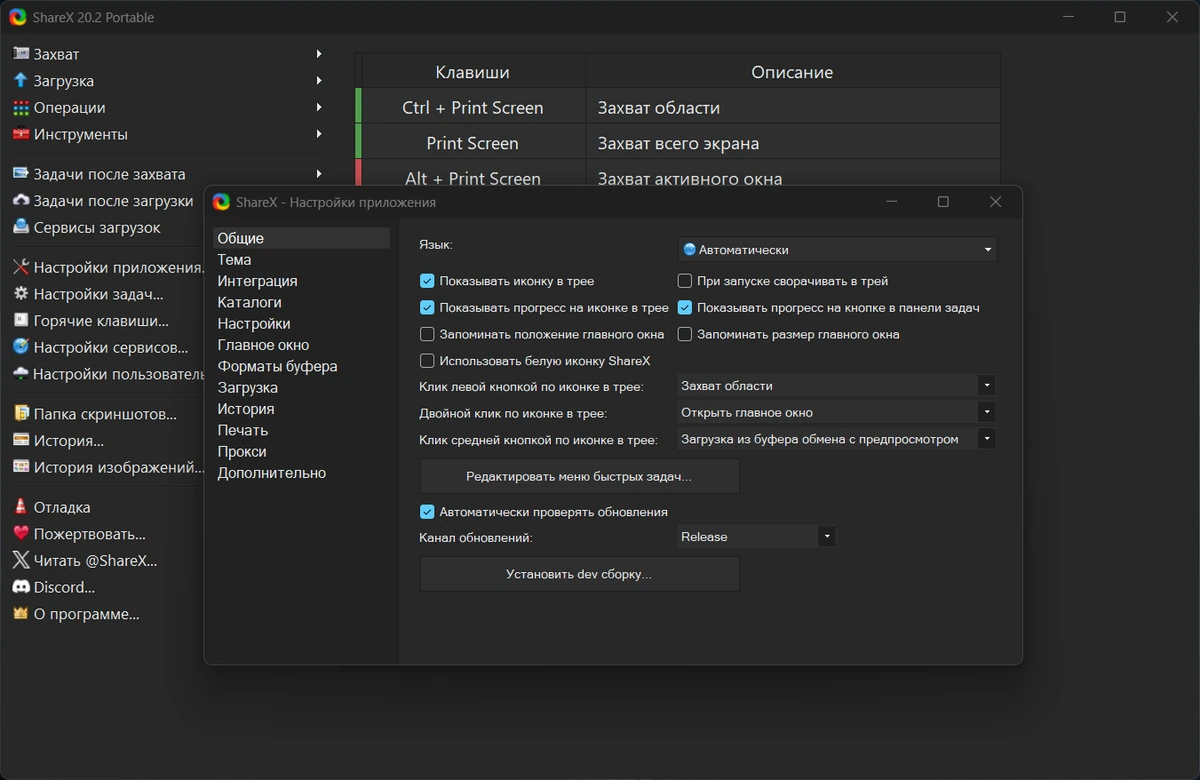Click the Задачи после захвата icon
Screen dimensions: 1200x780
click(20, 174)
